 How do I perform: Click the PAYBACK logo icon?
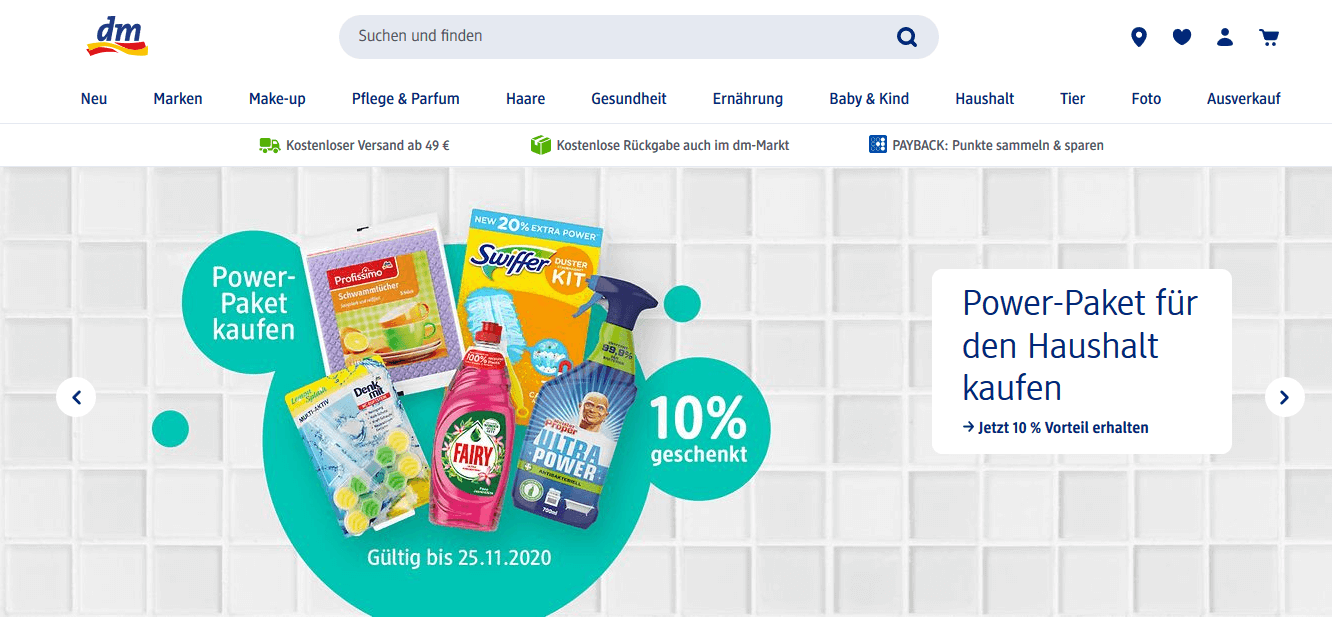878,144
